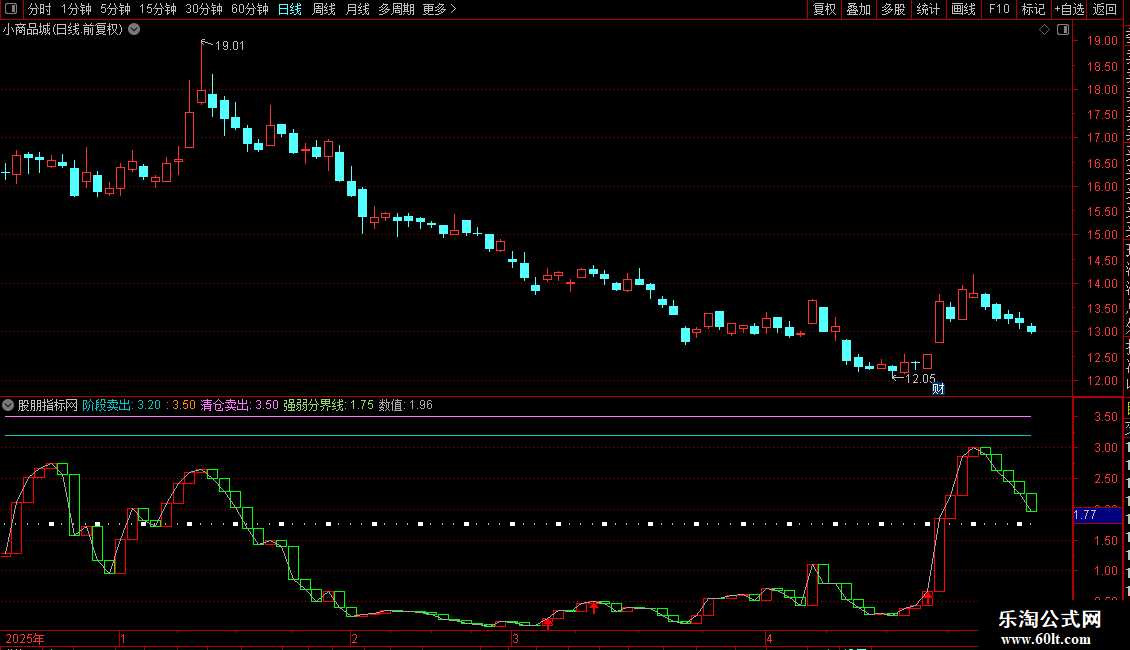This screenshot has height=650, width=1130.
Task: Click the 清仓卖出: 3.50 label
Action: 239,405
